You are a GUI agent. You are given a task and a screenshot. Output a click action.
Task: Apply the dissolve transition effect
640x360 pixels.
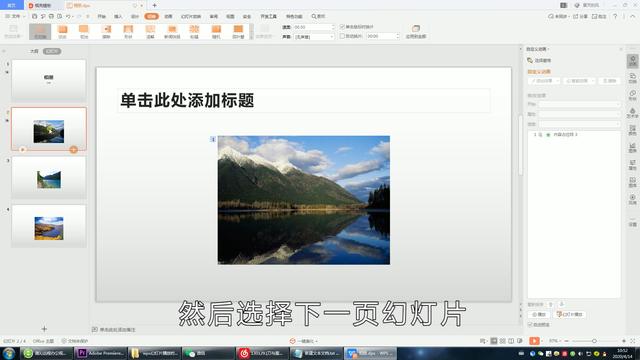(x=150, y=31)
